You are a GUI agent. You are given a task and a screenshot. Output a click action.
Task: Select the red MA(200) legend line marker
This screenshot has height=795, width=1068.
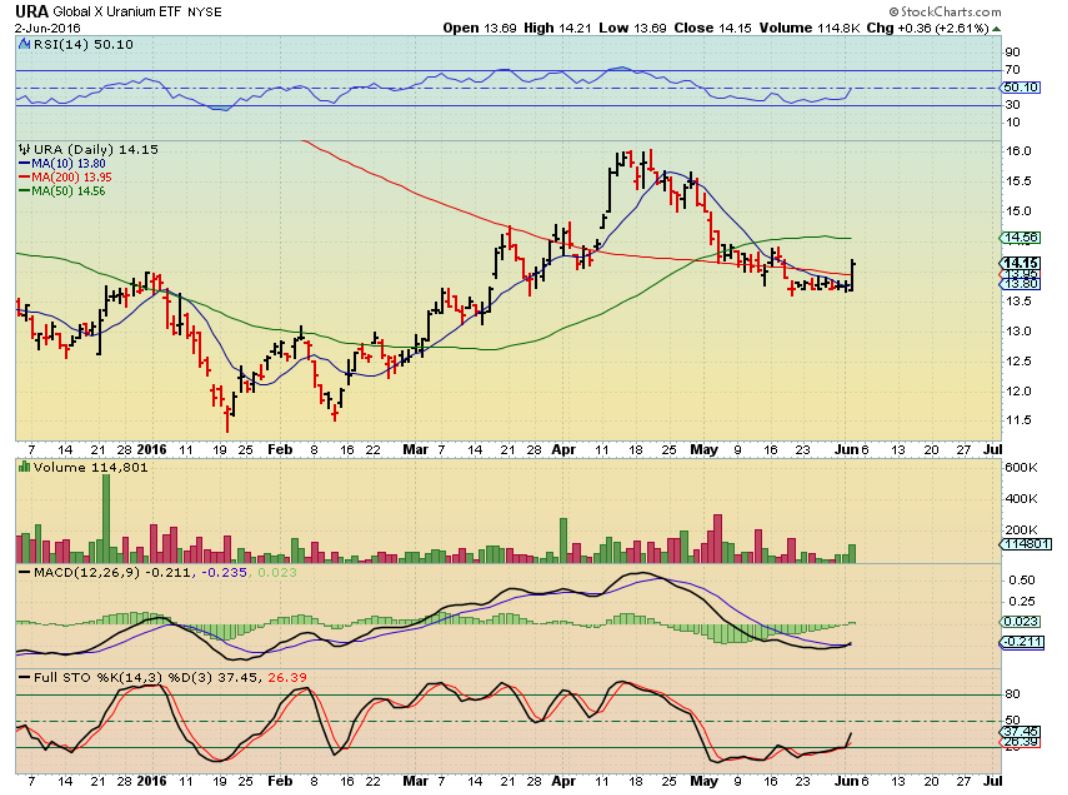click(24, 177)
